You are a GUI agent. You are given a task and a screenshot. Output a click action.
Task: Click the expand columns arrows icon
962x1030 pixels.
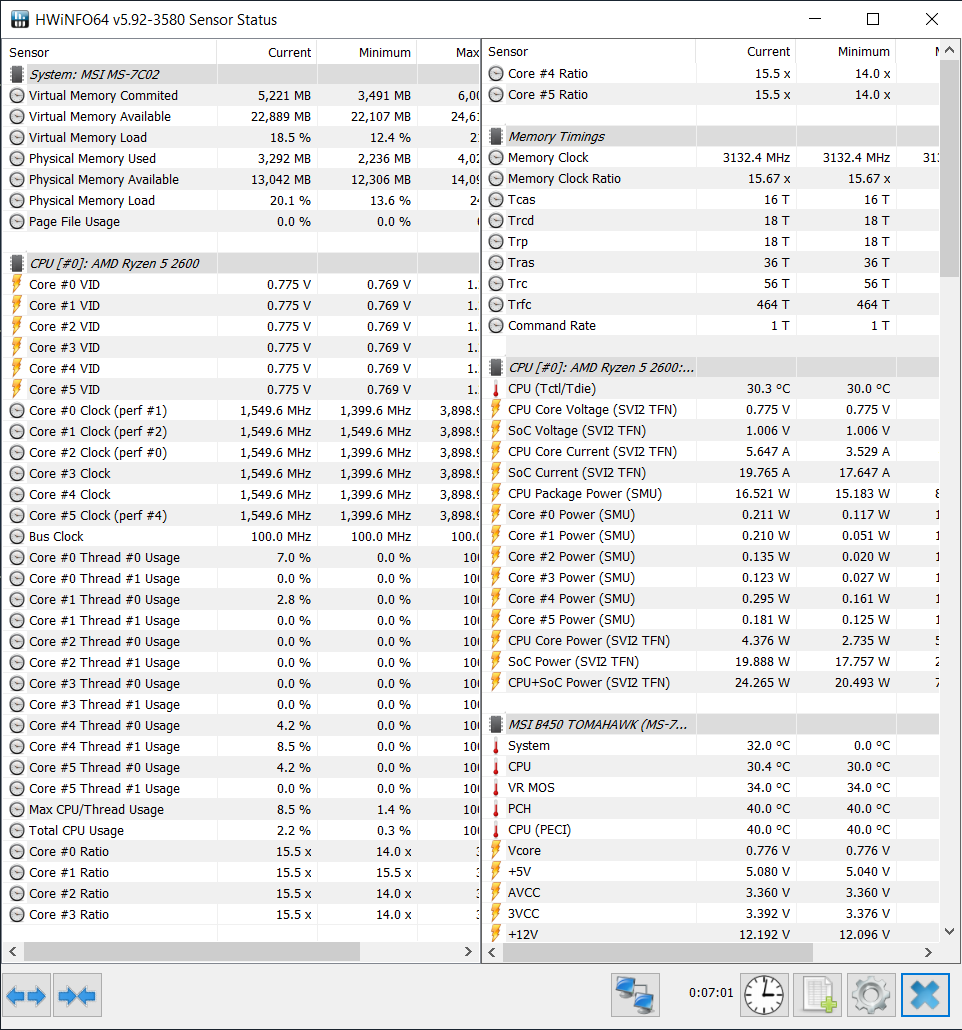click(26, 995)
